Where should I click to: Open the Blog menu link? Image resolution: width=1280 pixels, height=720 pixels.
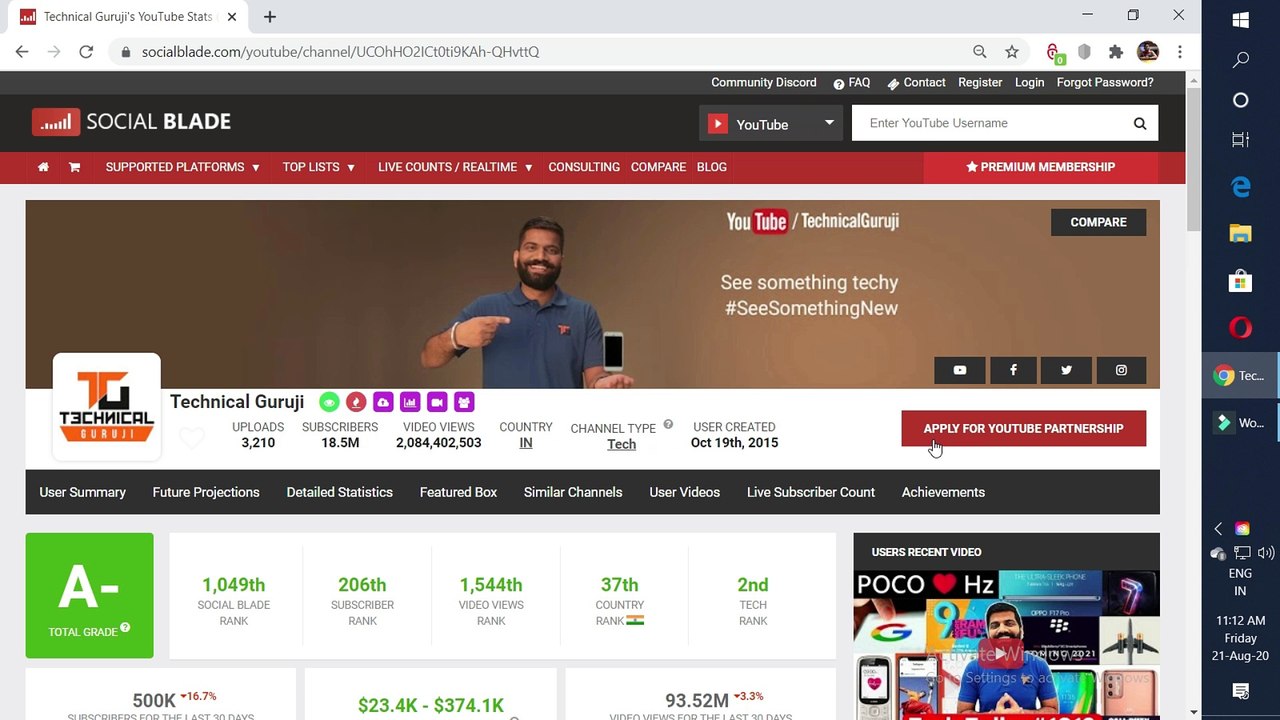(x=712, y=167)
